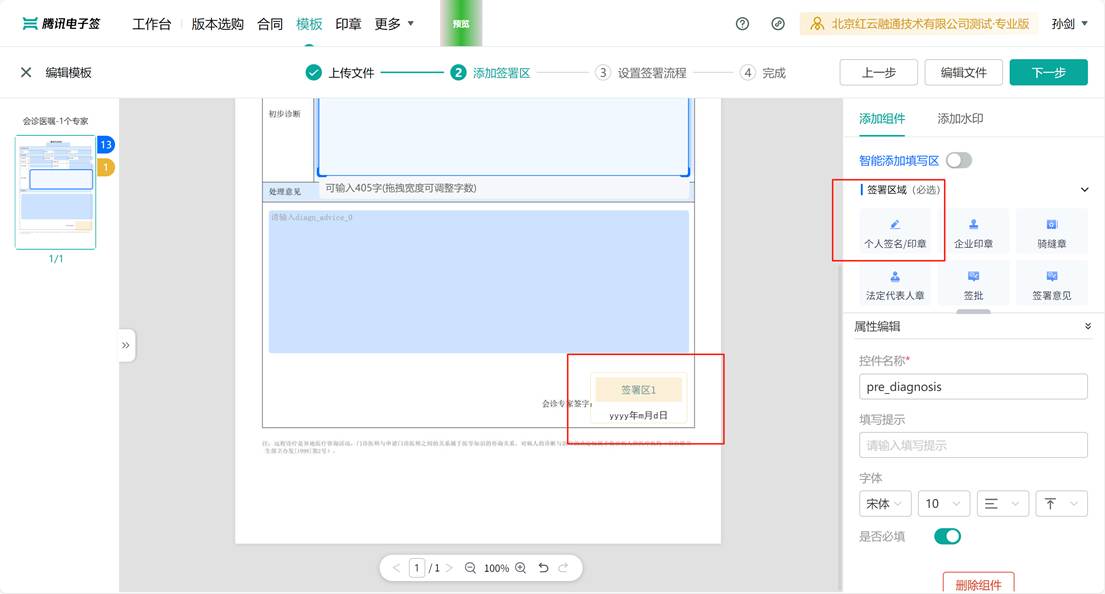
Task: Add 法定代表人章 component
Action: click(x=895, y=284)
